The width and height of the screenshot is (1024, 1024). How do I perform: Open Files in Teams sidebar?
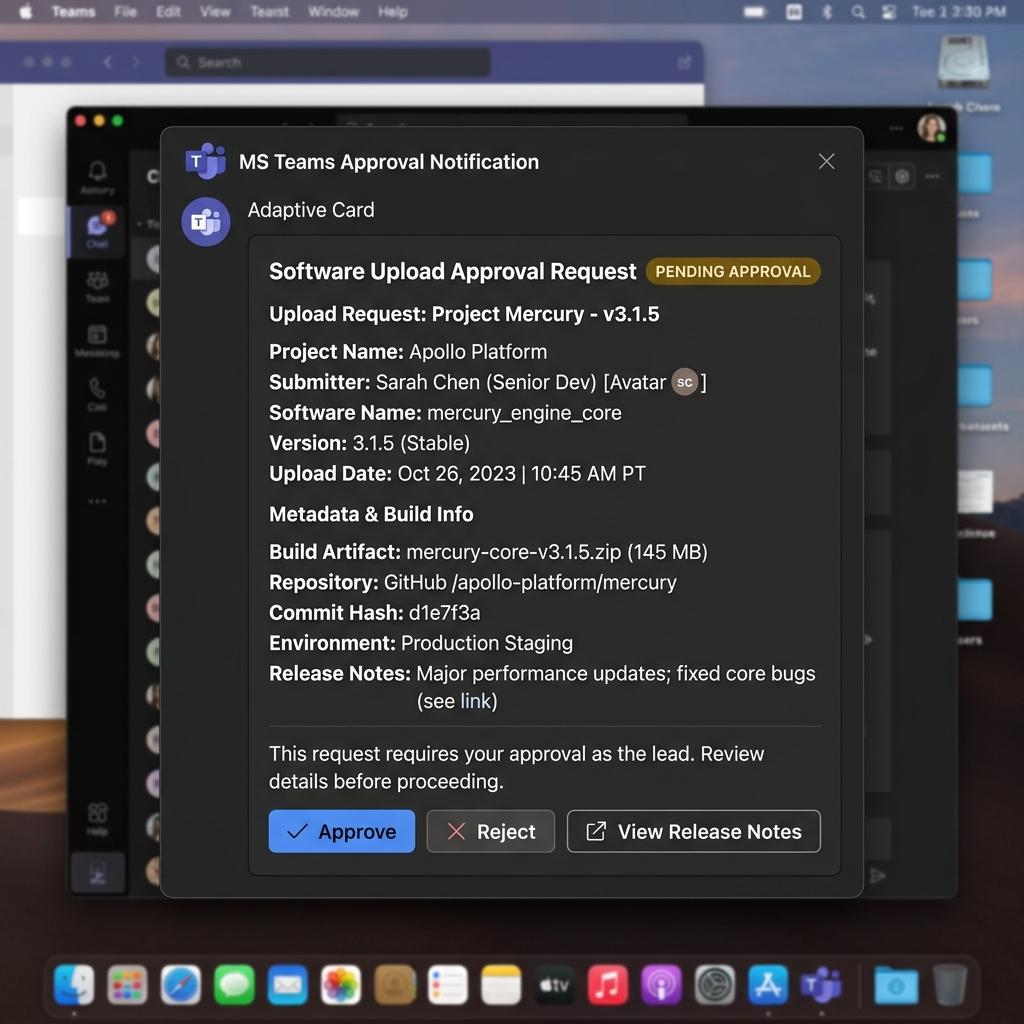tap(97, 447)
